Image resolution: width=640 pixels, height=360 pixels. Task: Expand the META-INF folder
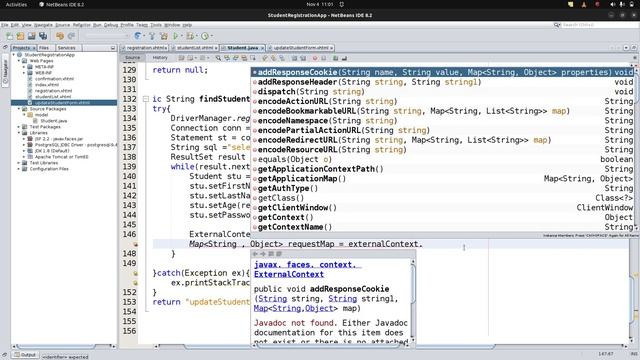24,67
